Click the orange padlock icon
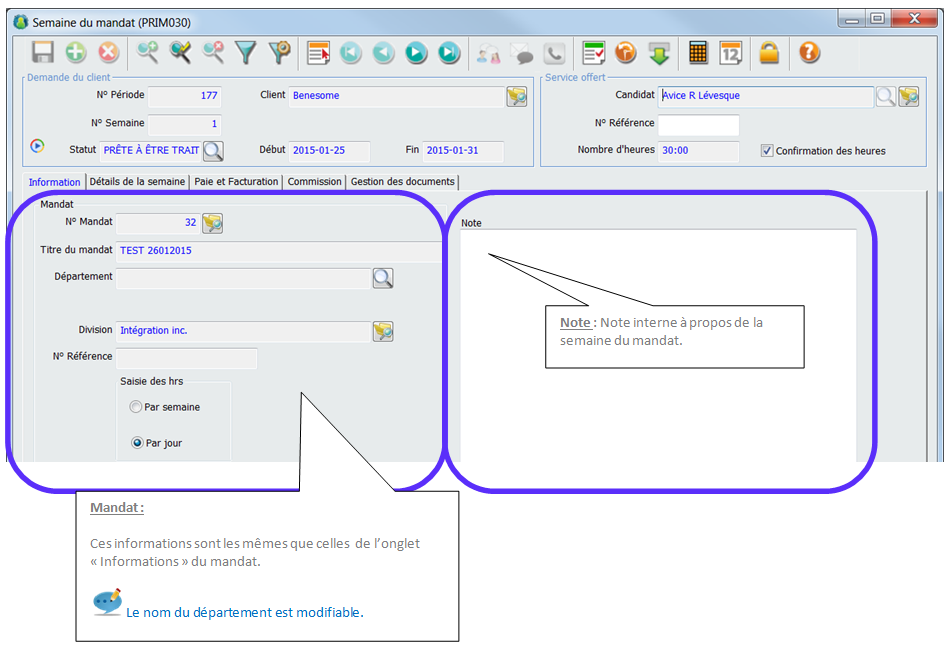This screenshot has height=649, width=949. pos(768,53)
